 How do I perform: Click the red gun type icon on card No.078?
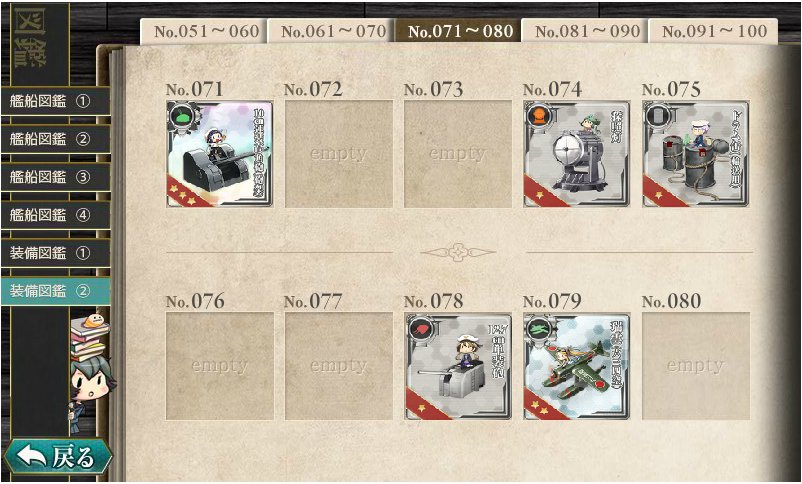(x=419, y=327)
